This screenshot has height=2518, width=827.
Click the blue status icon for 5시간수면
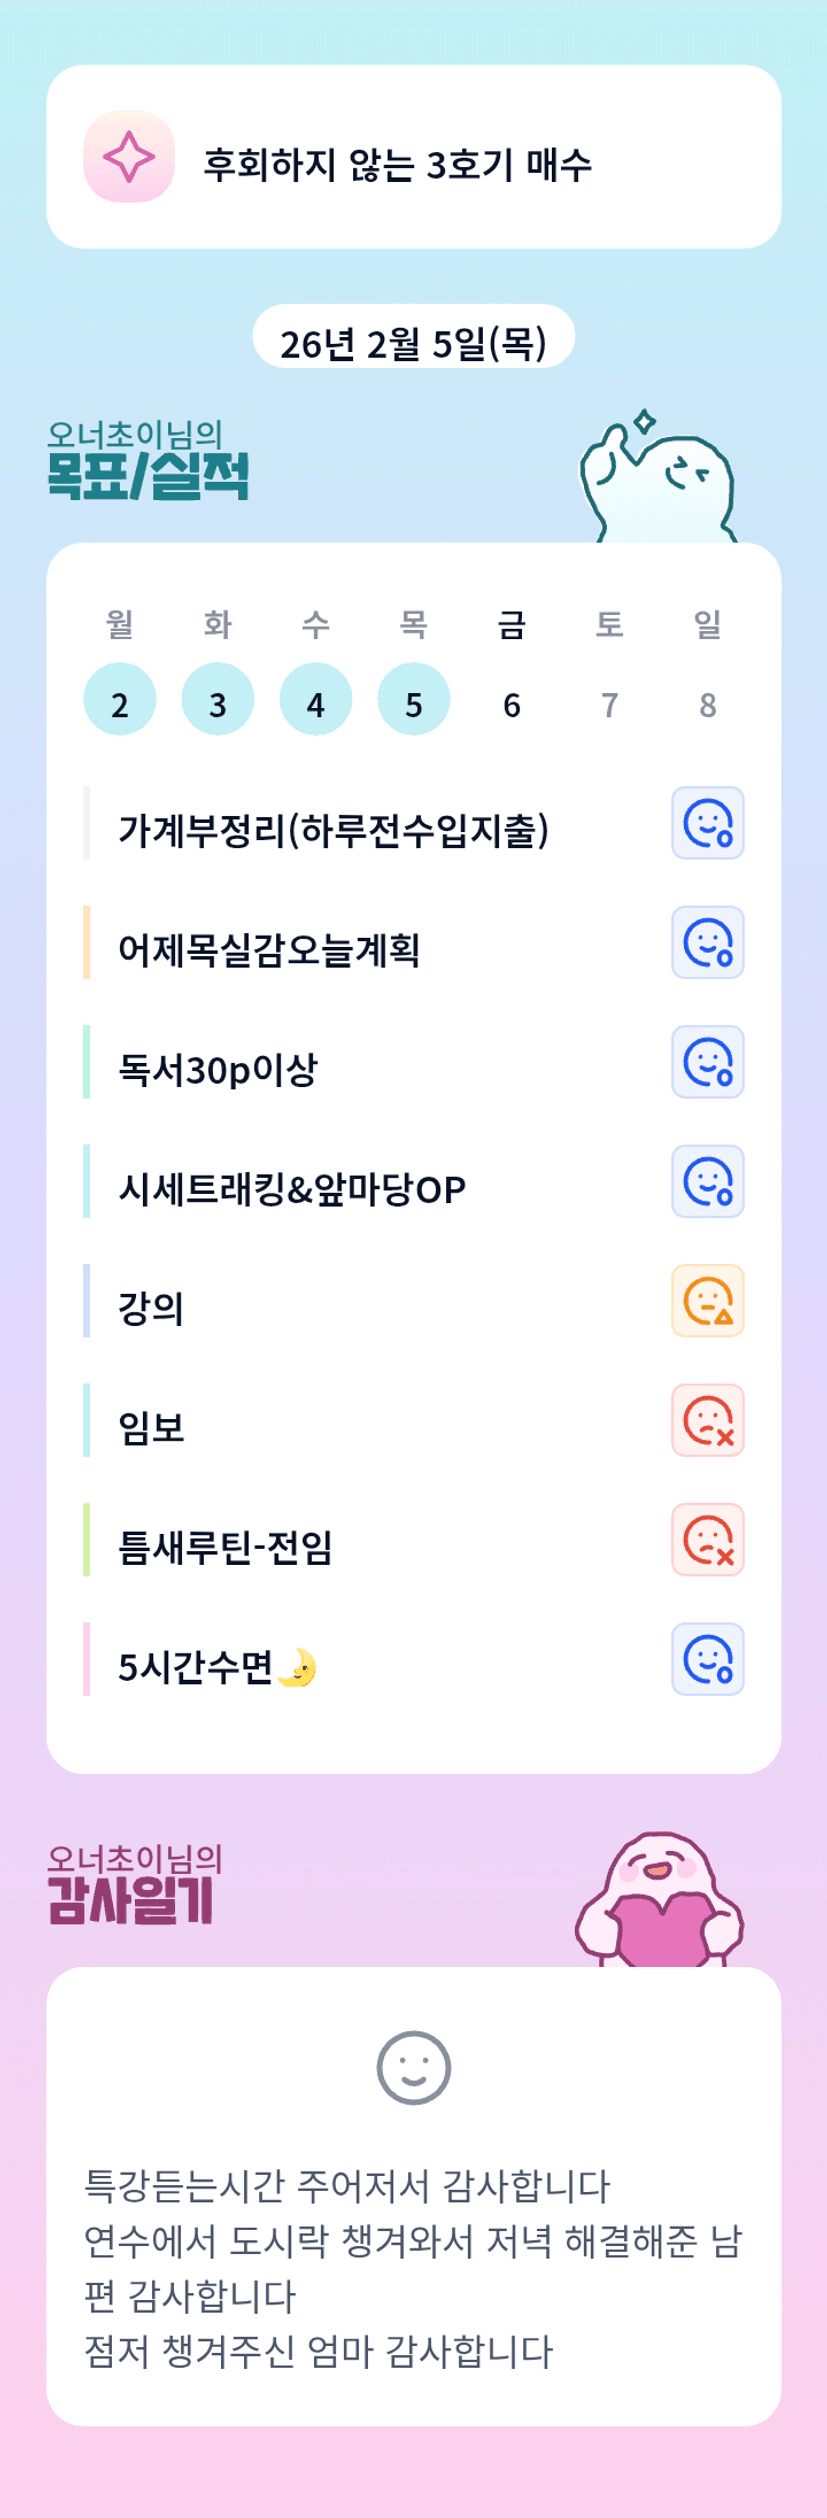point(707,1659)
